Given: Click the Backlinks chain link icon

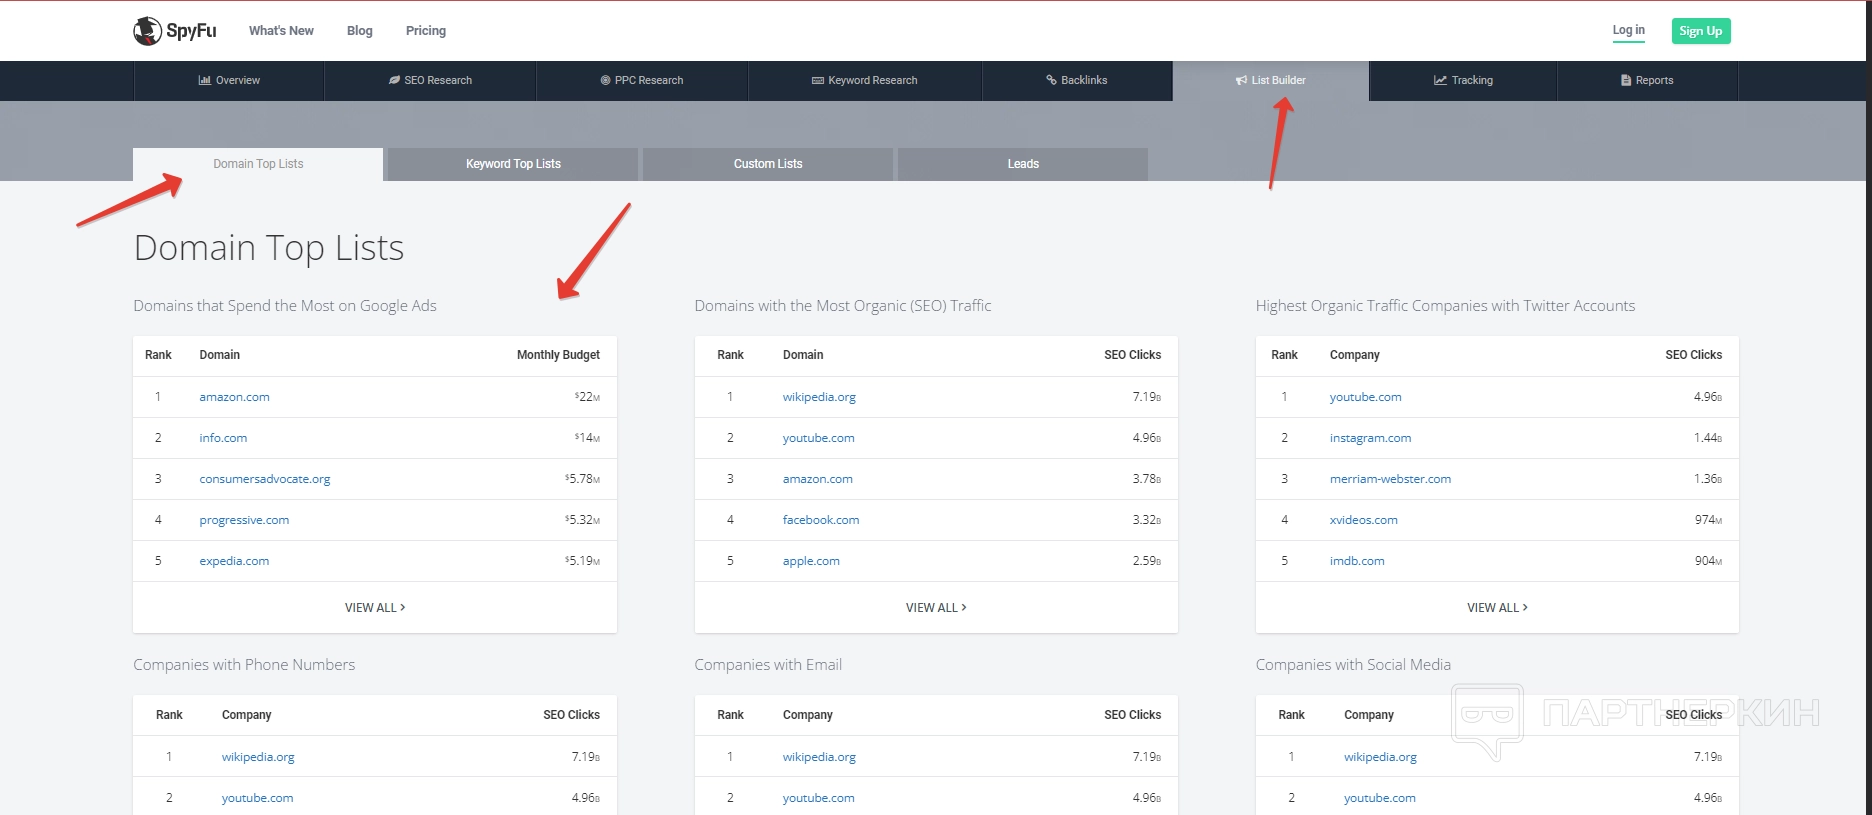Looking at the screenshot, I should 1051,80.
